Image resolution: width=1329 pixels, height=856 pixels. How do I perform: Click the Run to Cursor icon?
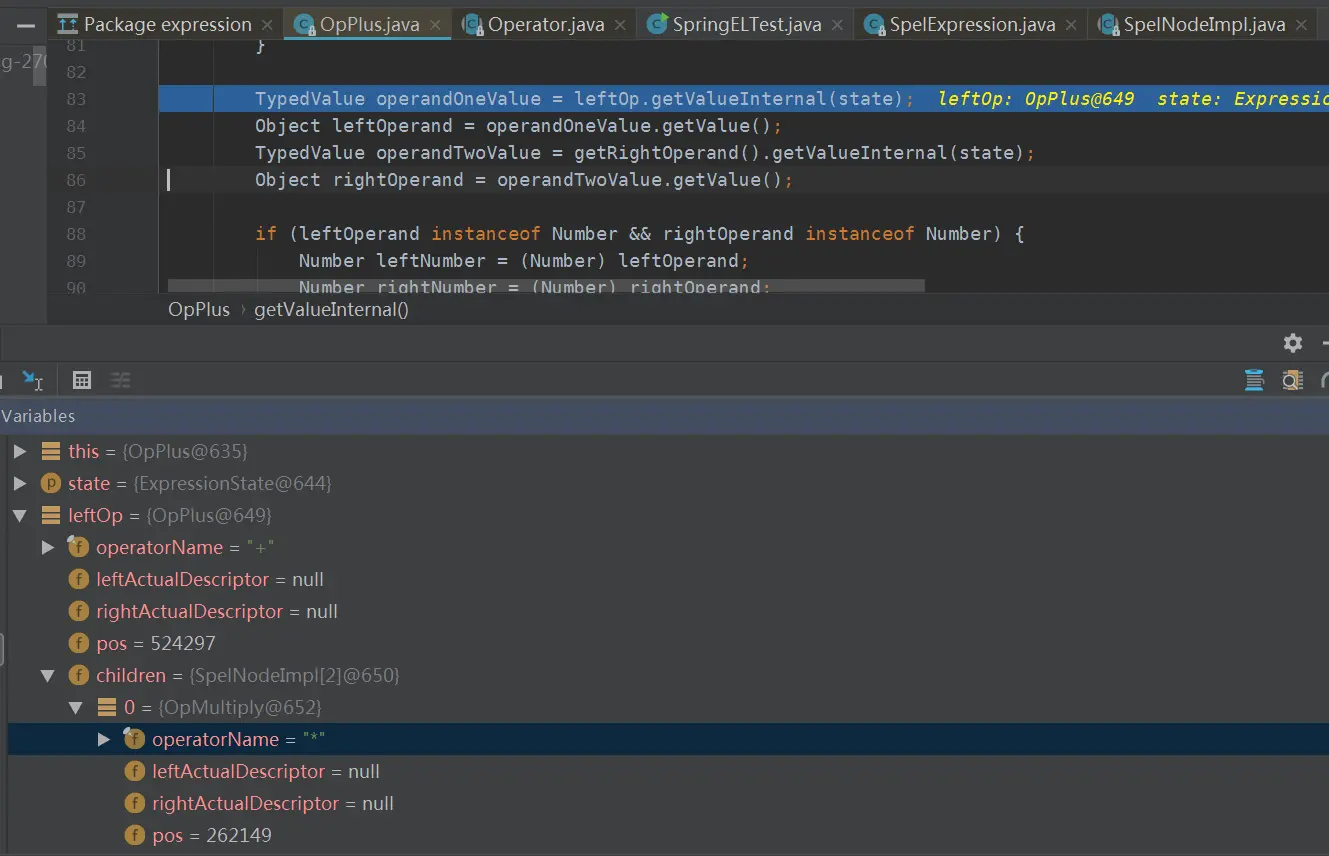(33, 380)
